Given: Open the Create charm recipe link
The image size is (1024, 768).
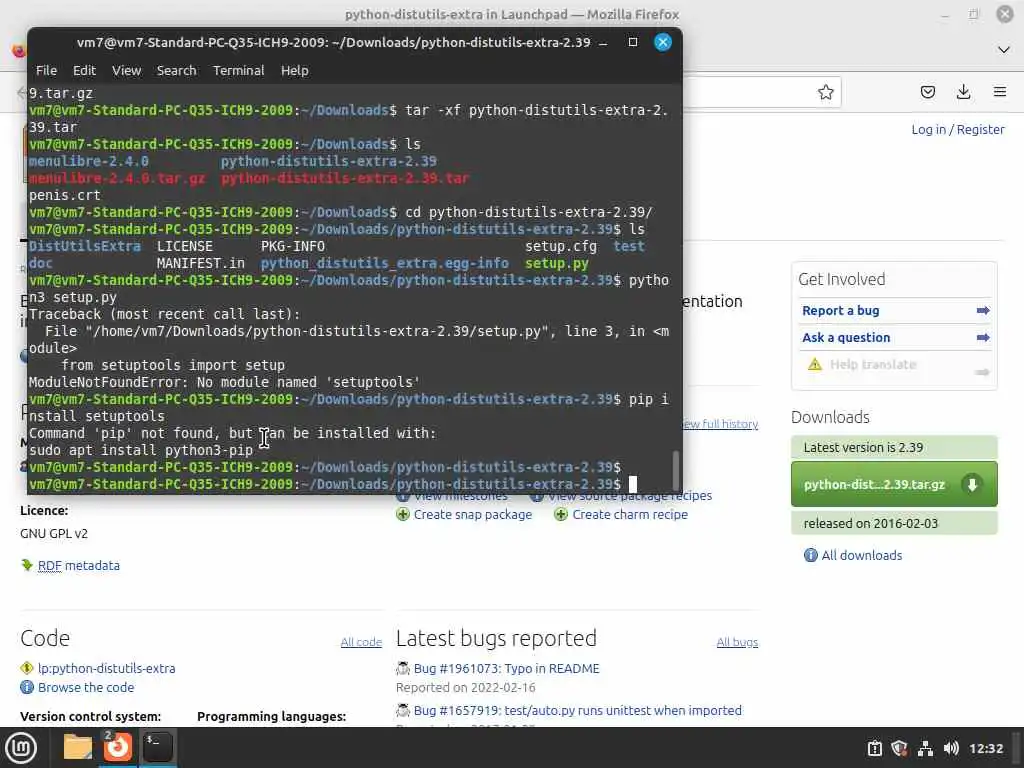Looking at the screenshot, I should point(630,515).
